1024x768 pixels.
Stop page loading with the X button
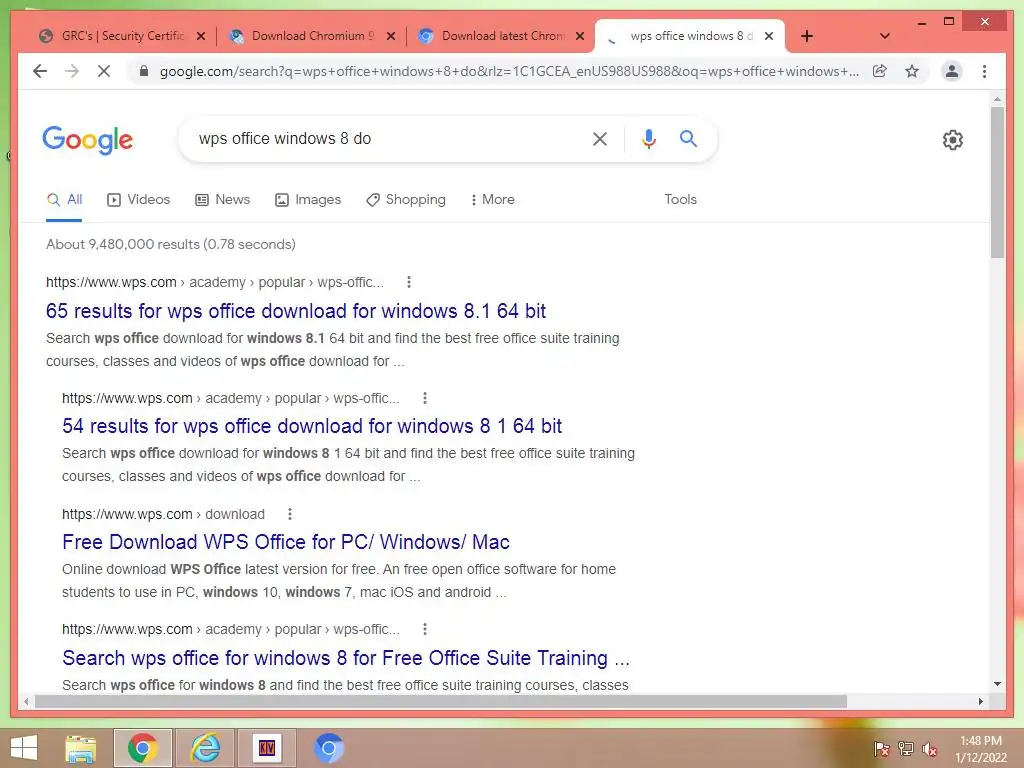click(x=104, y=71)
